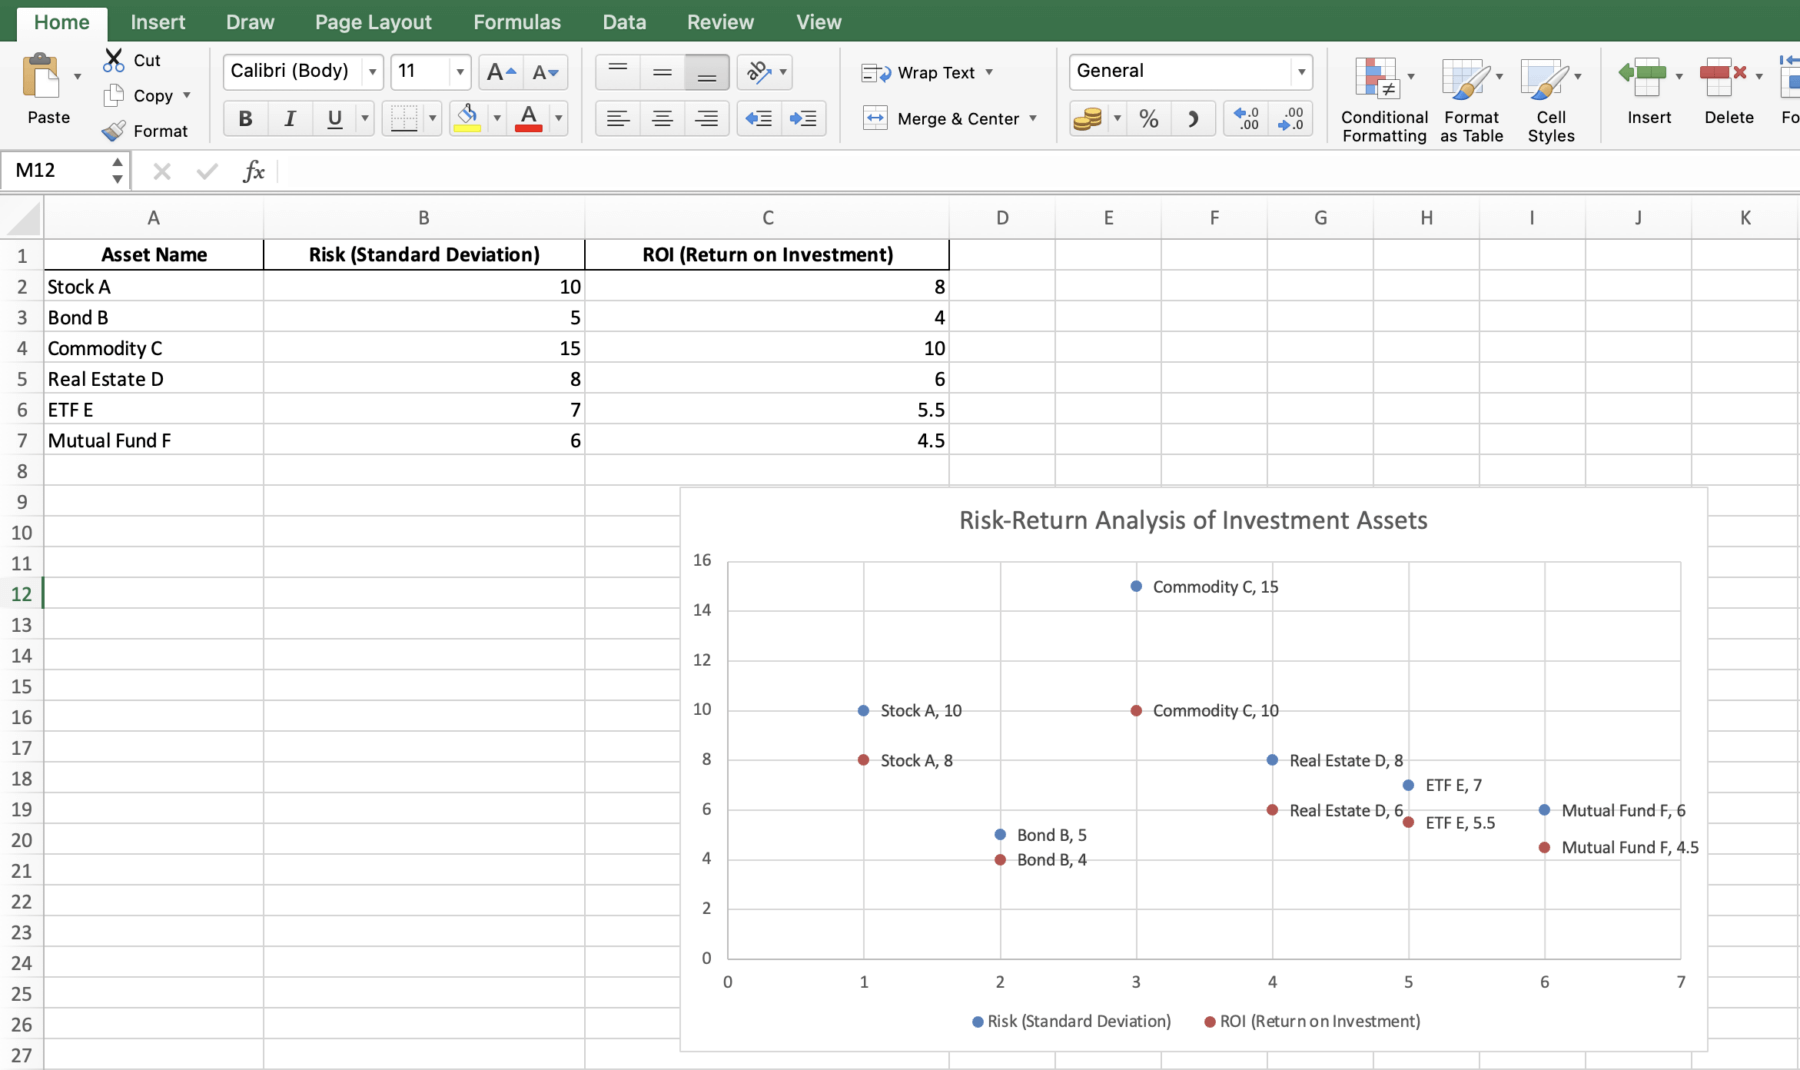The height and width of the screenshot is (1070, 1800).
Task: Open the font size dropdown
Action: [x=458, y=71]
